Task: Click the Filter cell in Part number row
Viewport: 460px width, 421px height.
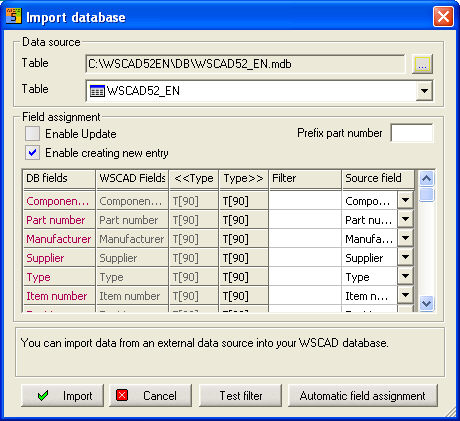Action: point(305,220)
